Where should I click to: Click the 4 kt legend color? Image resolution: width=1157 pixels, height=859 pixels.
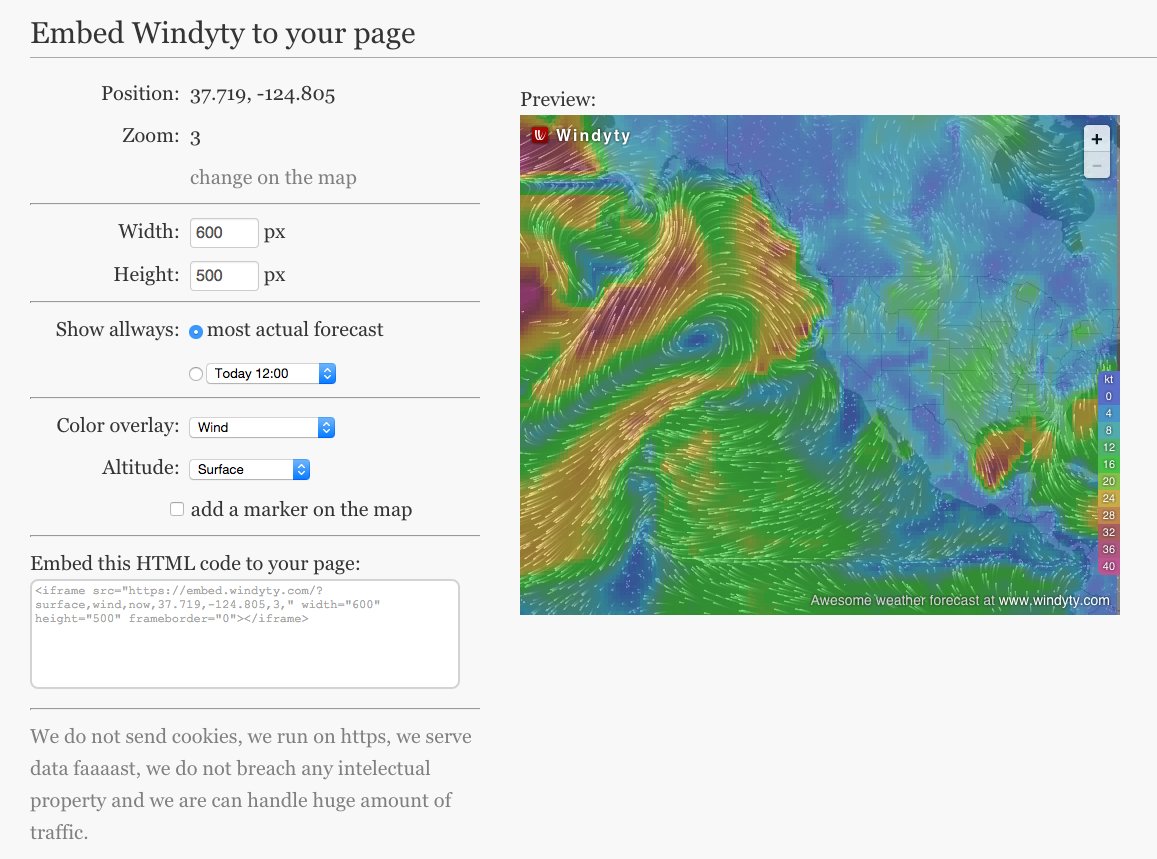pyautogui.click(x=1108, y=413)
